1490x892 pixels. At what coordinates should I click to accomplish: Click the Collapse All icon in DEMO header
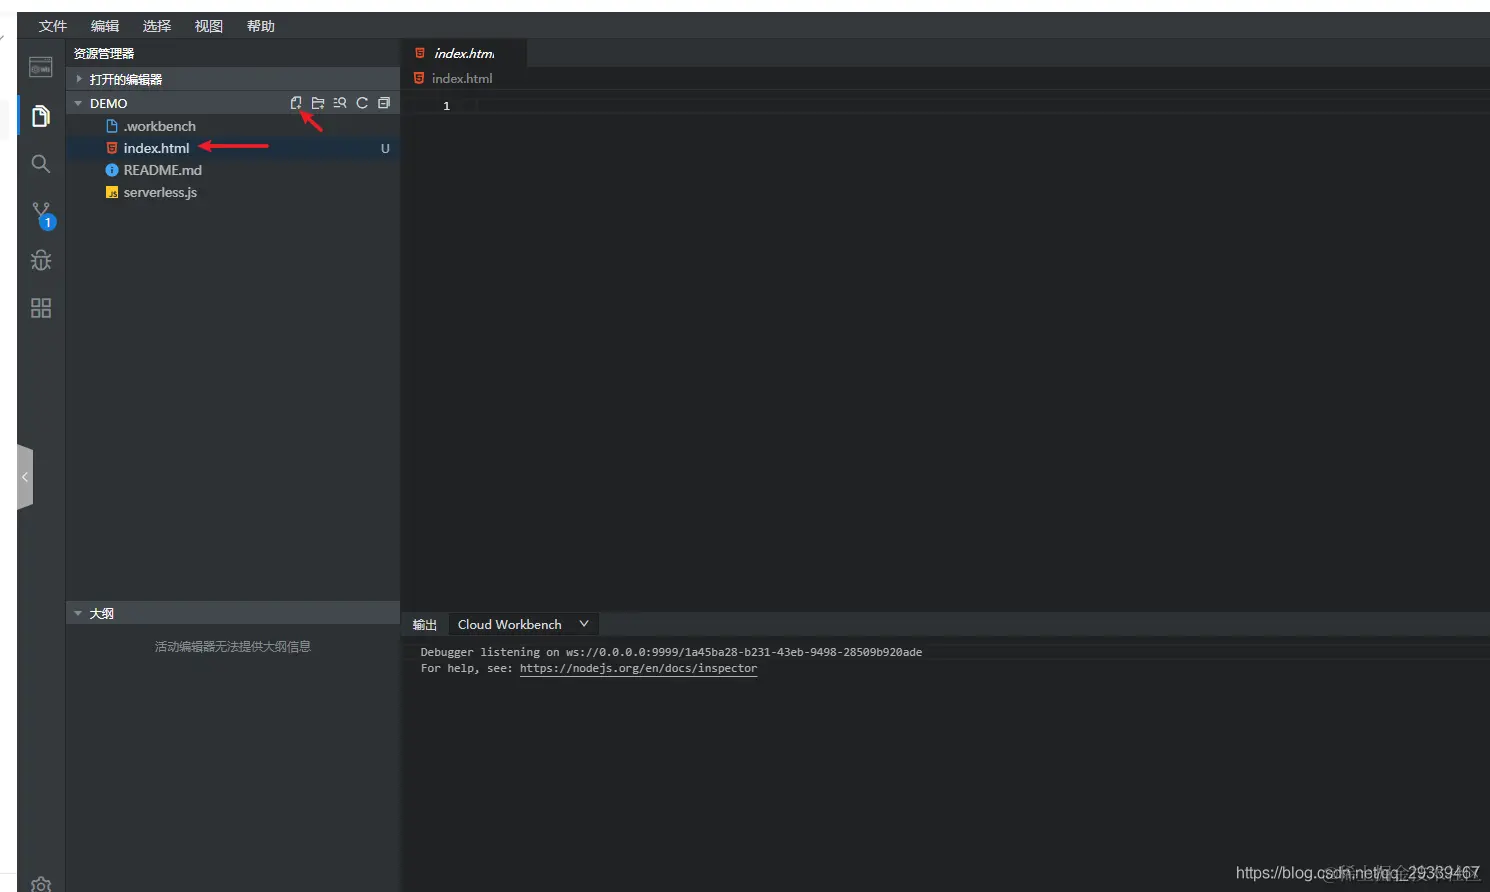(384, 103)
